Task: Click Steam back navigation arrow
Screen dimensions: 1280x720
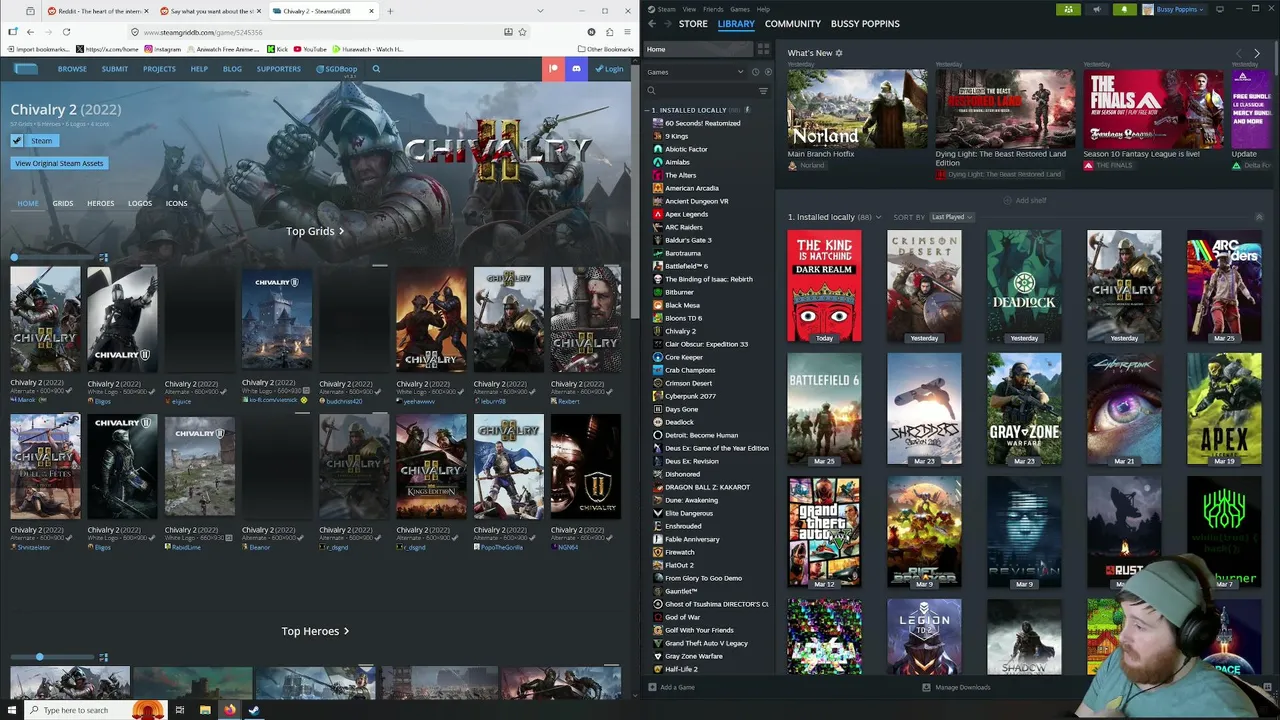Action: point(652,23)
